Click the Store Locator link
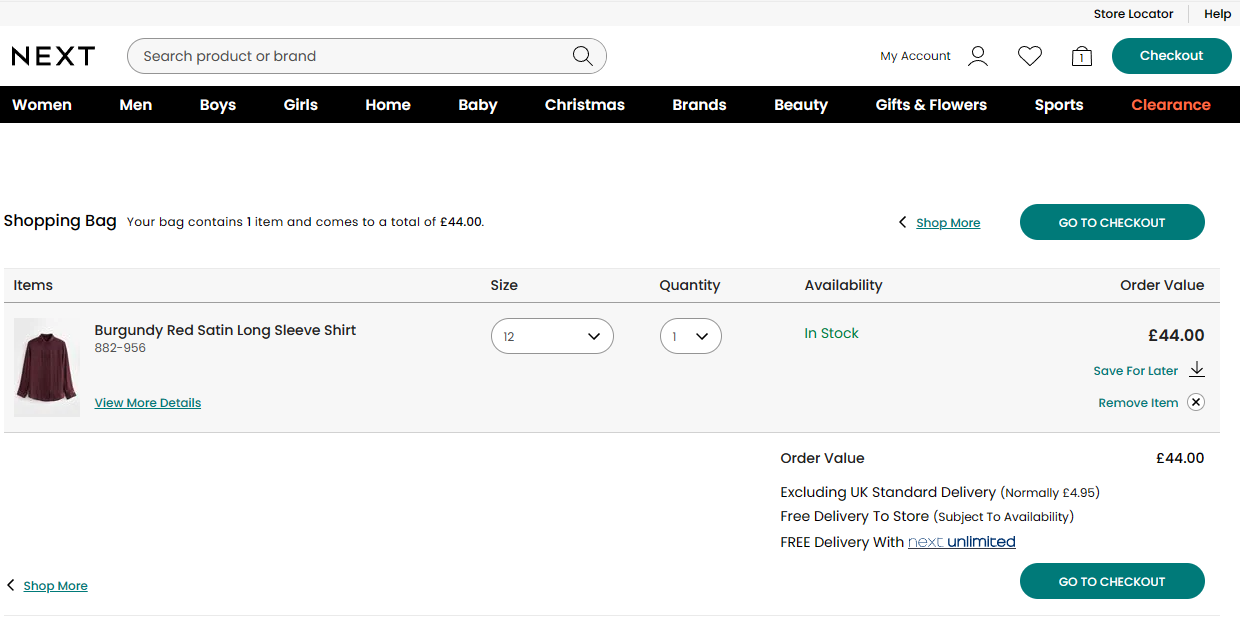This screenshot has height=619, width=1240. pos(1133,14)
